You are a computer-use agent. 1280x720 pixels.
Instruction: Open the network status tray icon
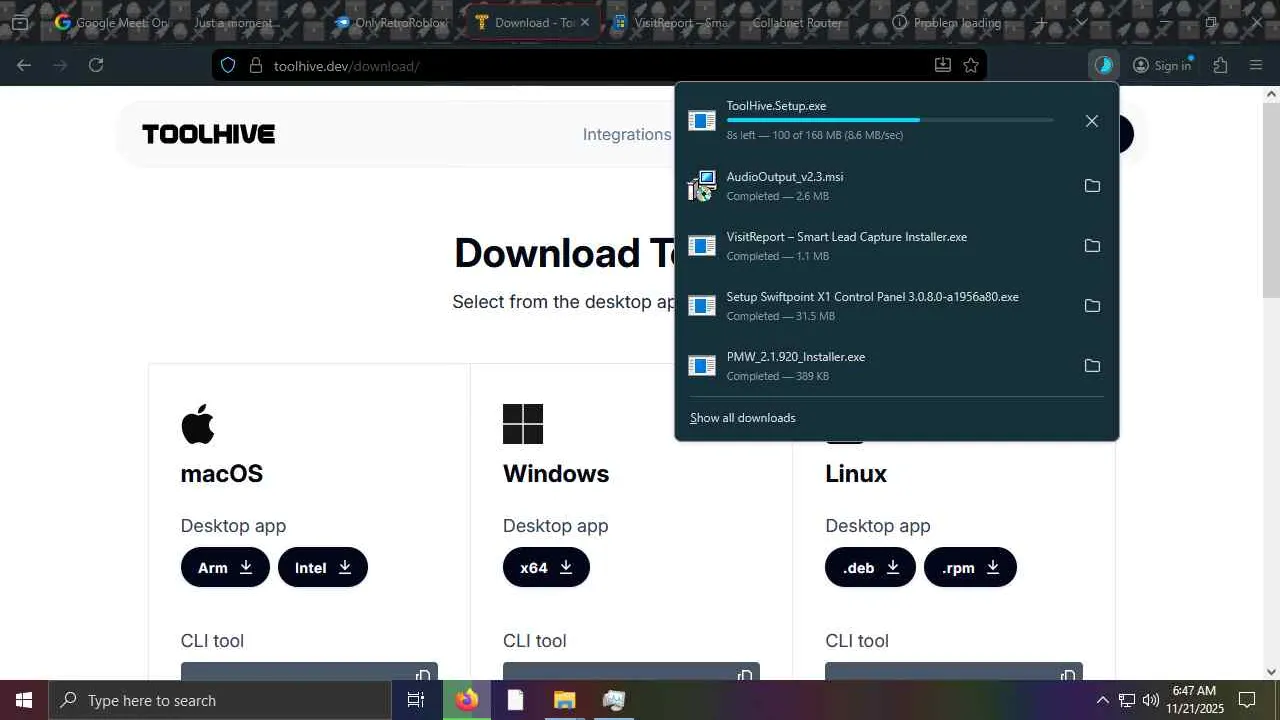(x=1126, y=700)
